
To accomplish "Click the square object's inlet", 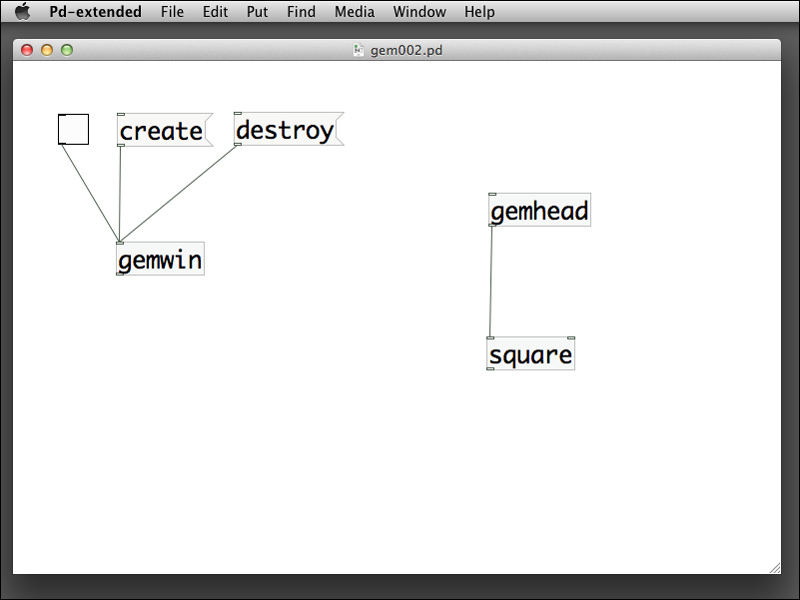I will pos(492,340).
